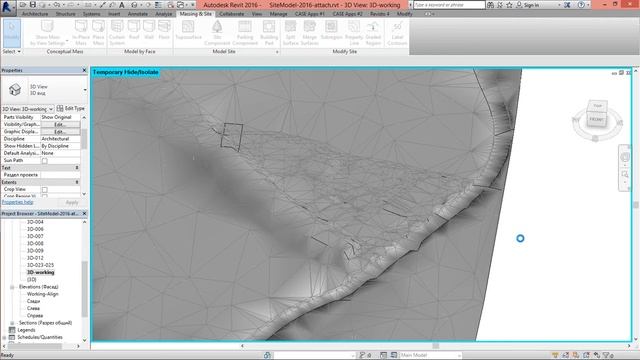The height and width of the screenshot is (360, 640).
Task: Click the filter icon in status bar
Action: click(606, 356)
